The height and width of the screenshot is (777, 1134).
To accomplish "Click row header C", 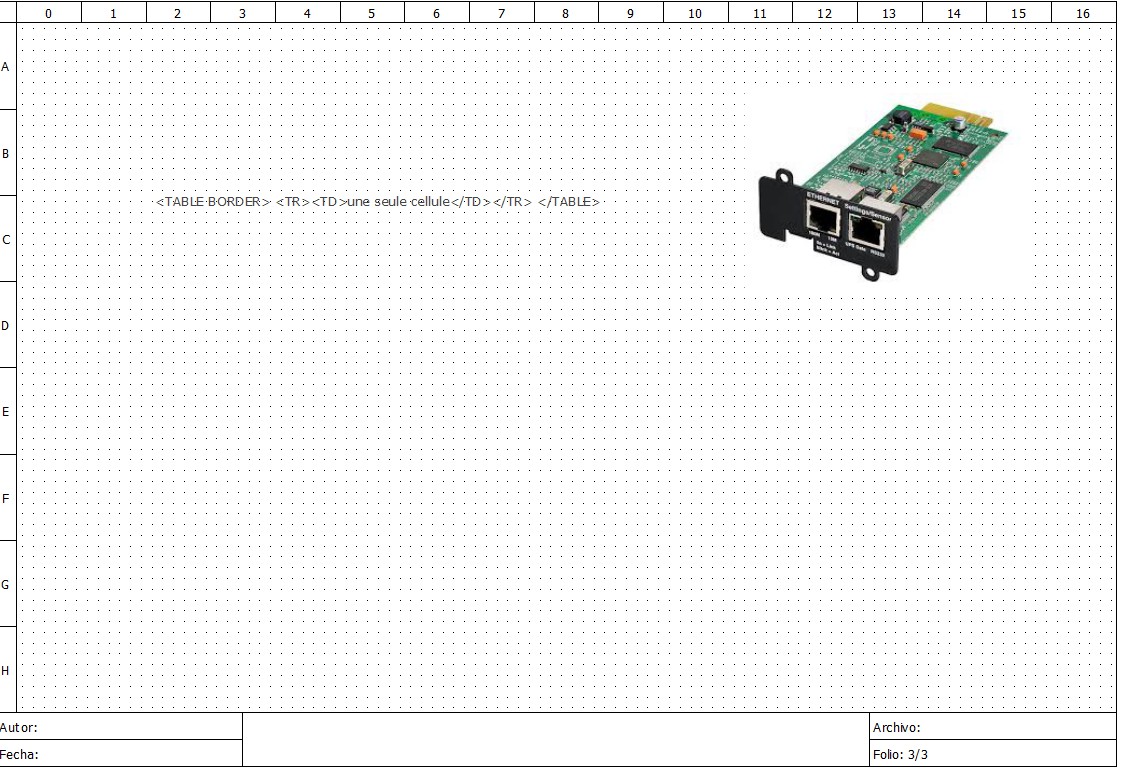I will [7, 240].
